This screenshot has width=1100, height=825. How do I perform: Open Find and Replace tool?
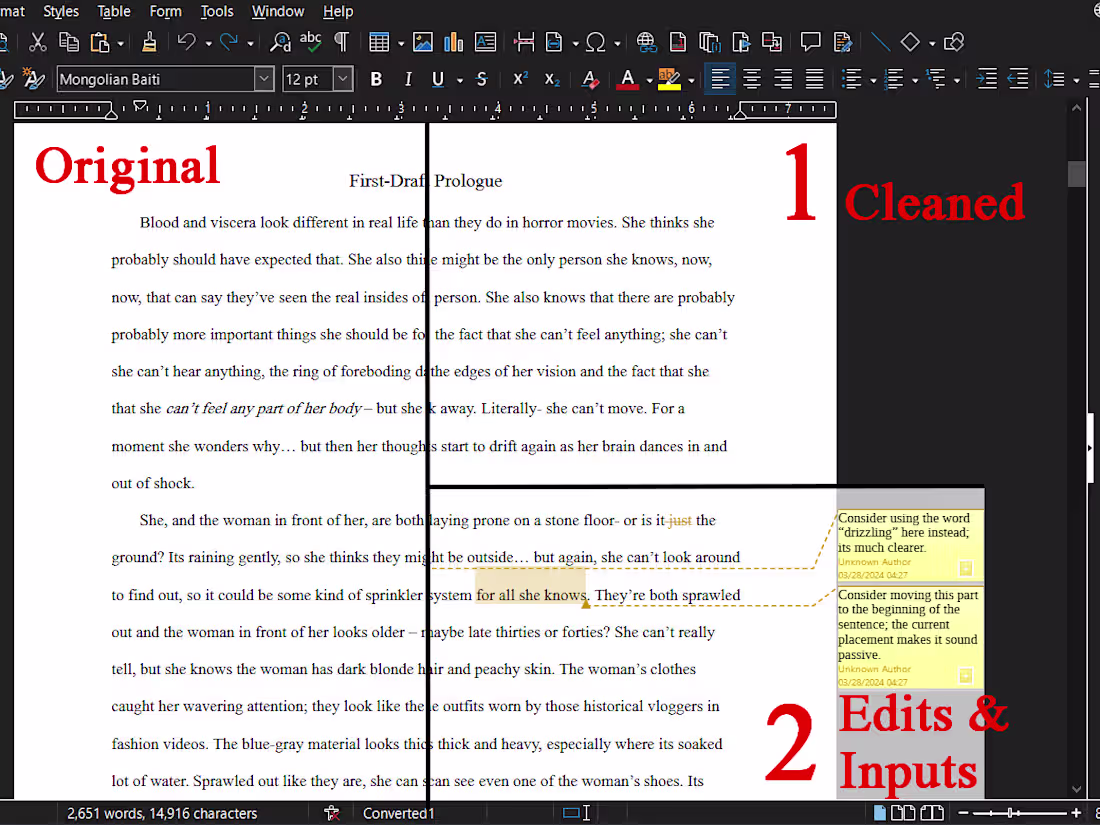tap(280, 42)
